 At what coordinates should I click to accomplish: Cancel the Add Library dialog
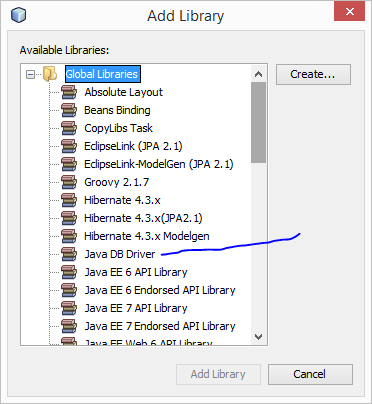pos(310,374)
